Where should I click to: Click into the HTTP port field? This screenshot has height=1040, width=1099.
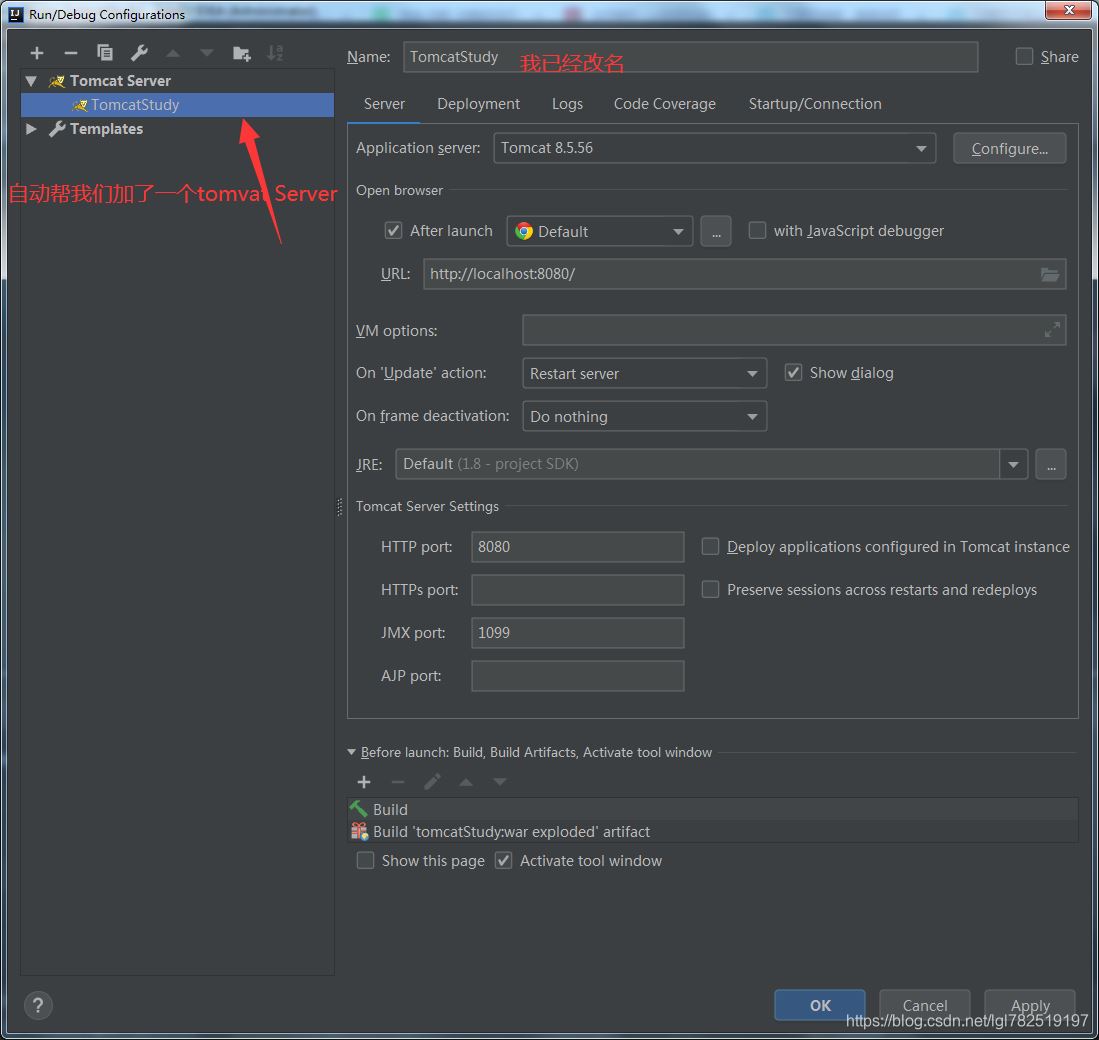(577, 547)
